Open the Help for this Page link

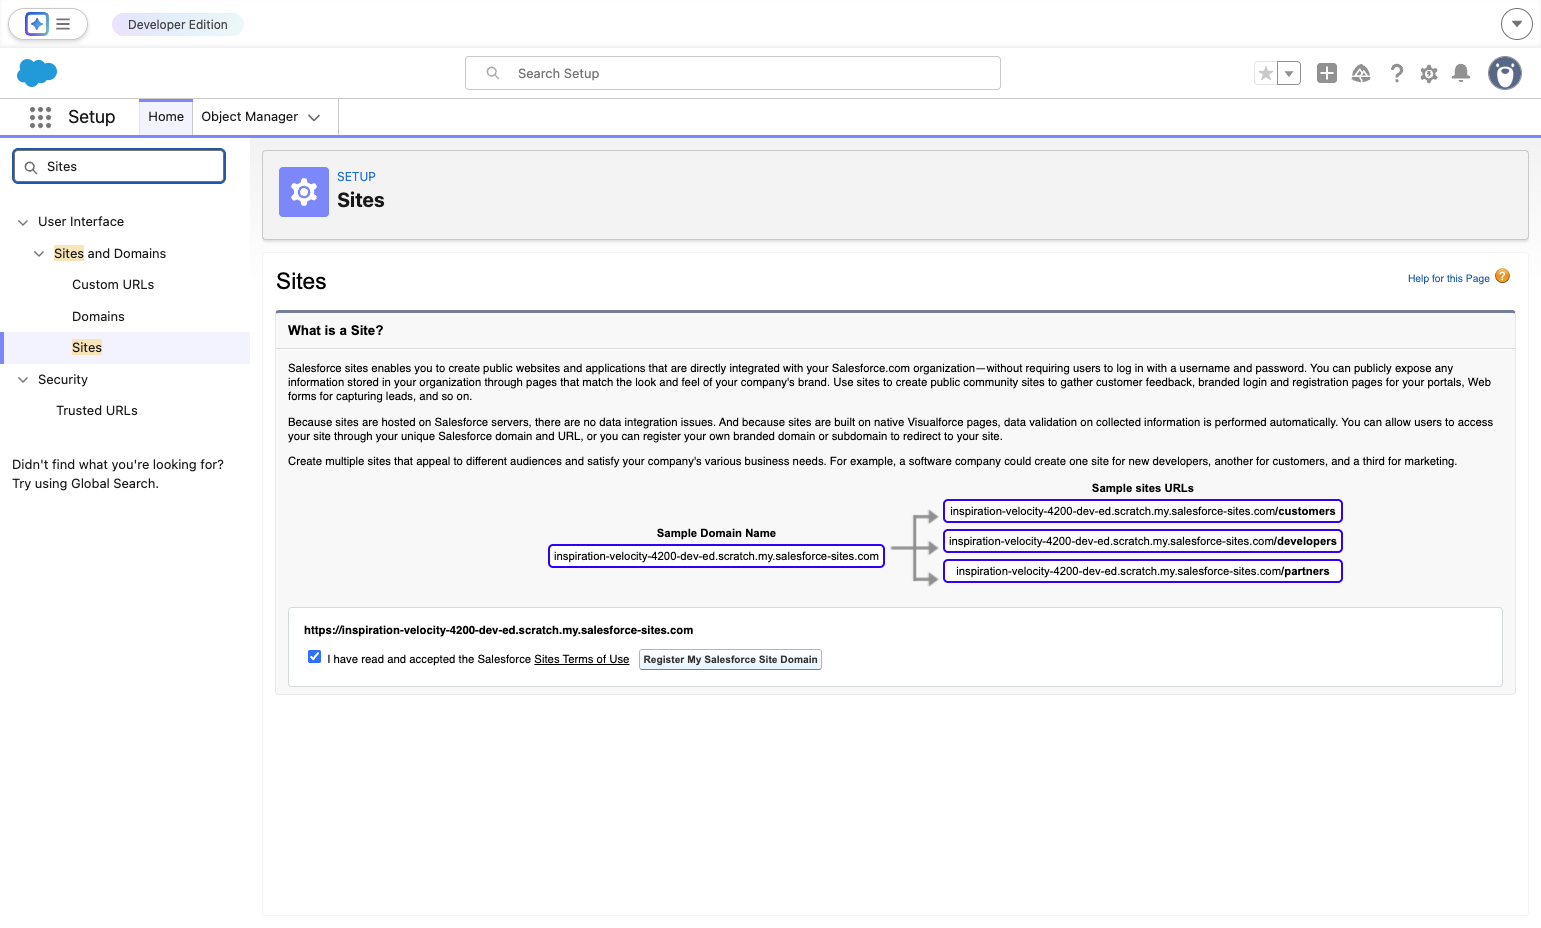1448,279
